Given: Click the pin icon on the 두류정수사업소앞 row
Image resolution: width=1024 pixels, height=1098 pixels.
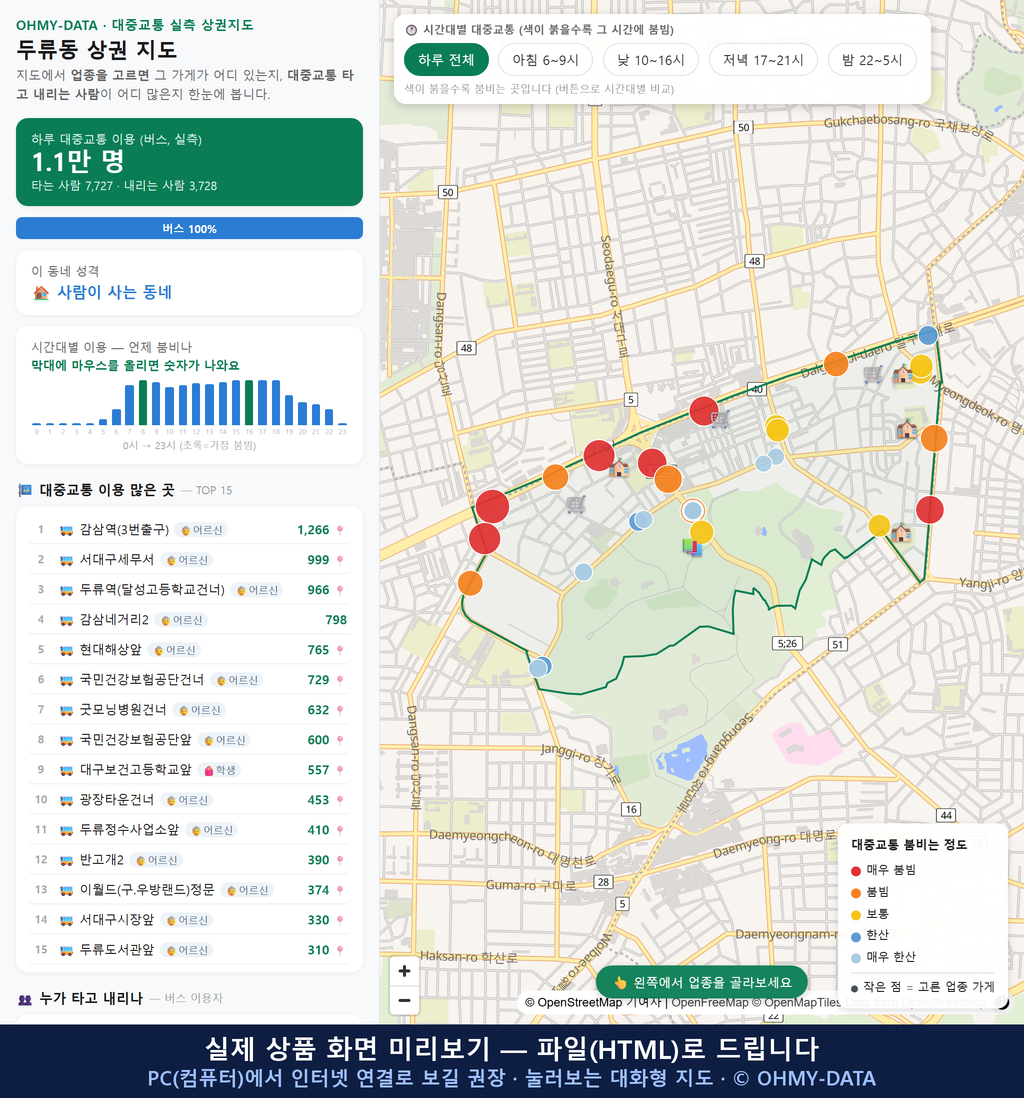Looking at the screenshot, I should point(340,831).
